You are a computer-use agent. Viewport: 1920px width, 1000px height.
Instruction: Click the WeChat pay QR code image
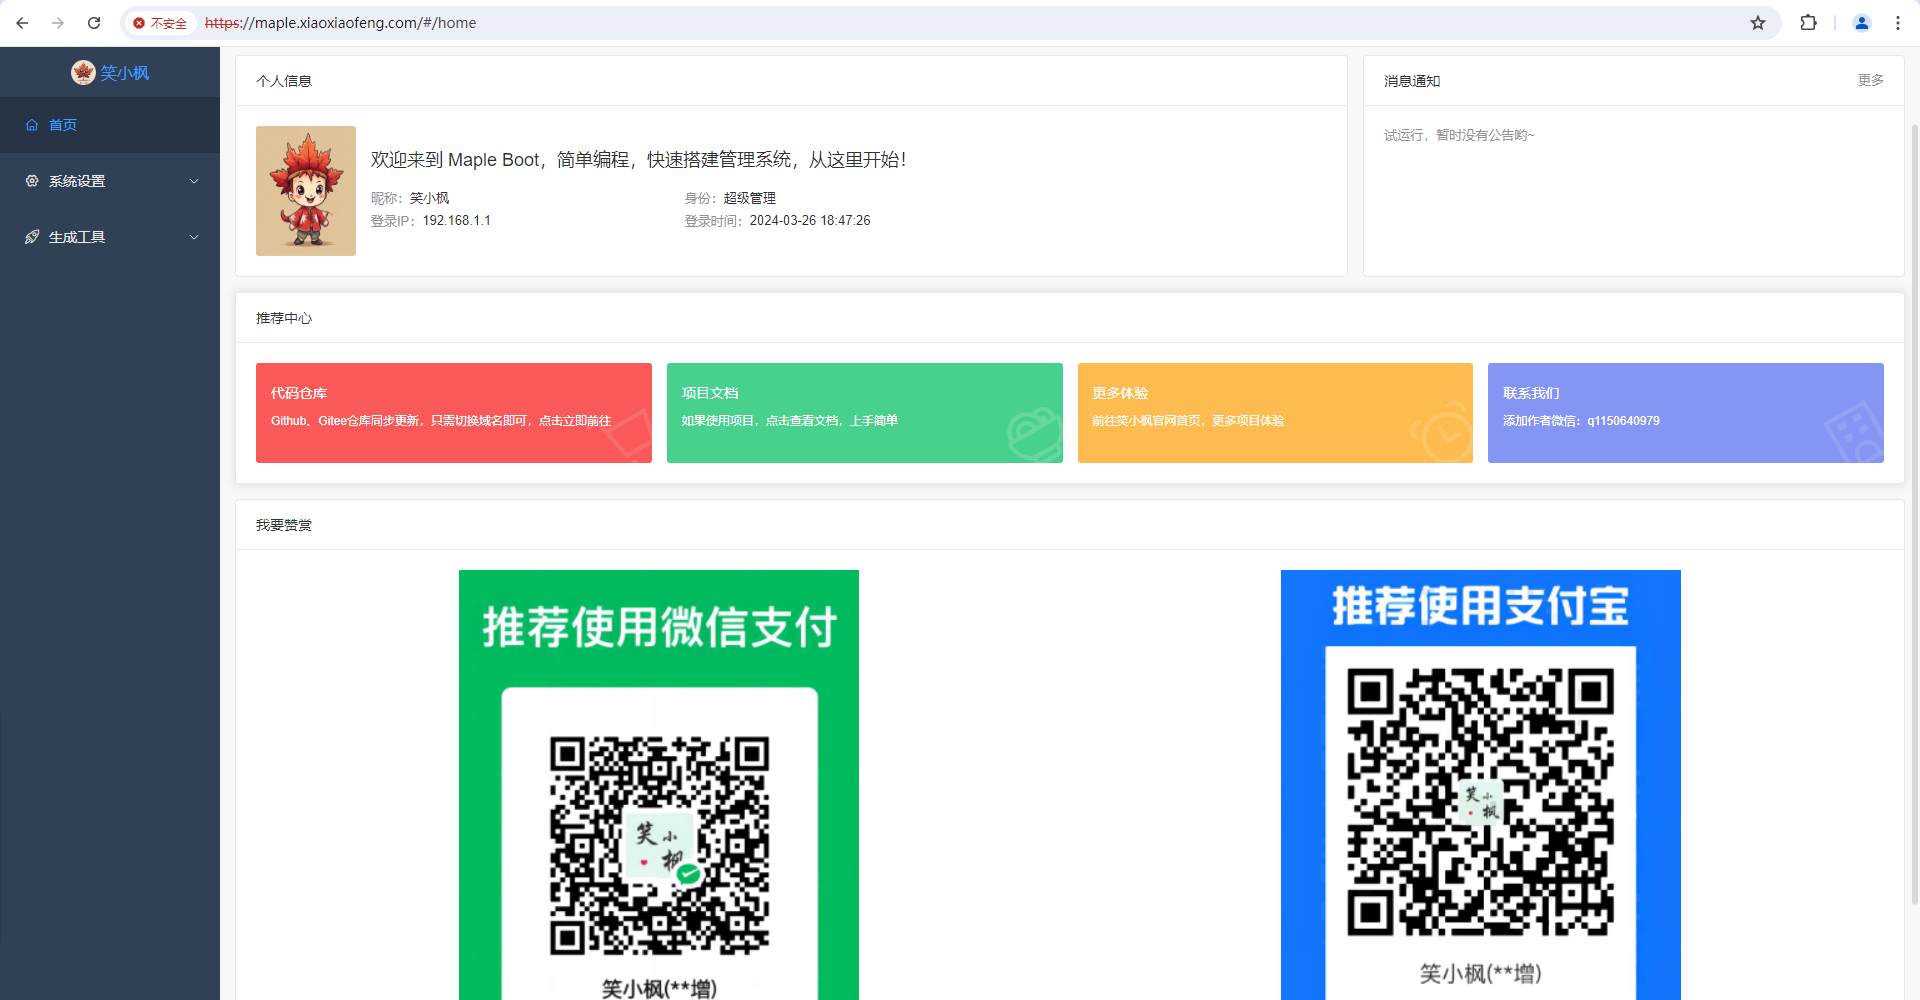point(659,785)
